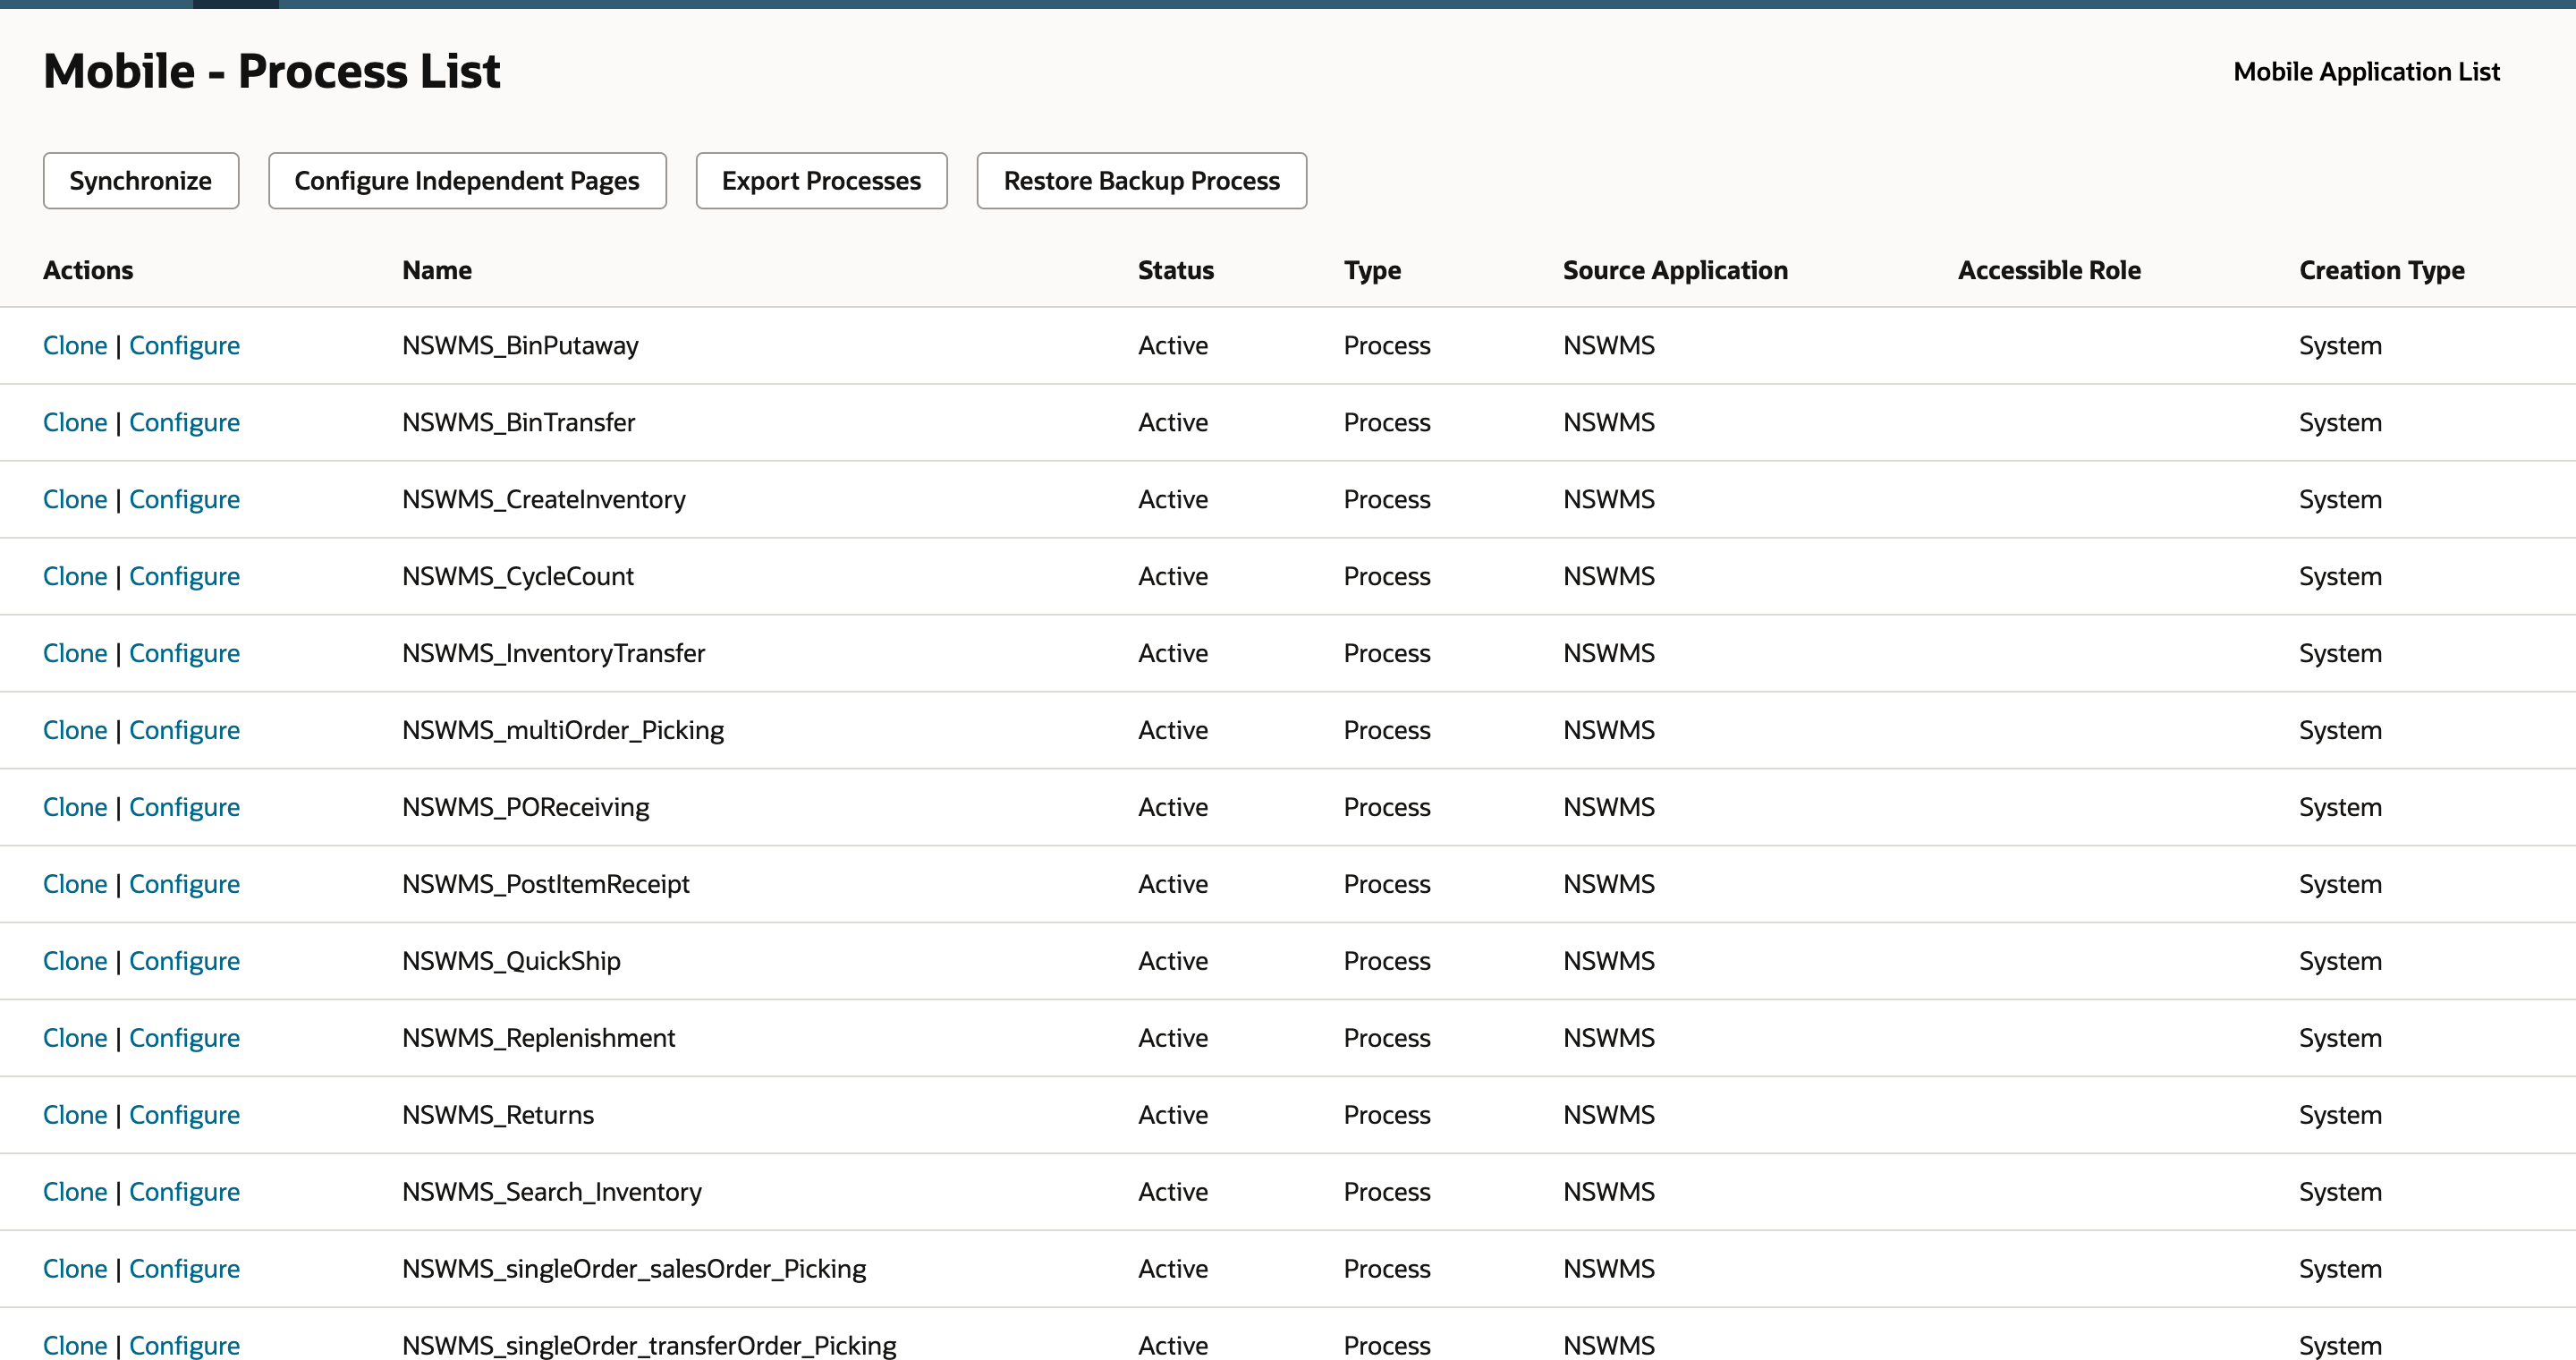This screenshot has height=1360, width=2576.
Task: Click the Type column header
Action: coord(1372,270)
